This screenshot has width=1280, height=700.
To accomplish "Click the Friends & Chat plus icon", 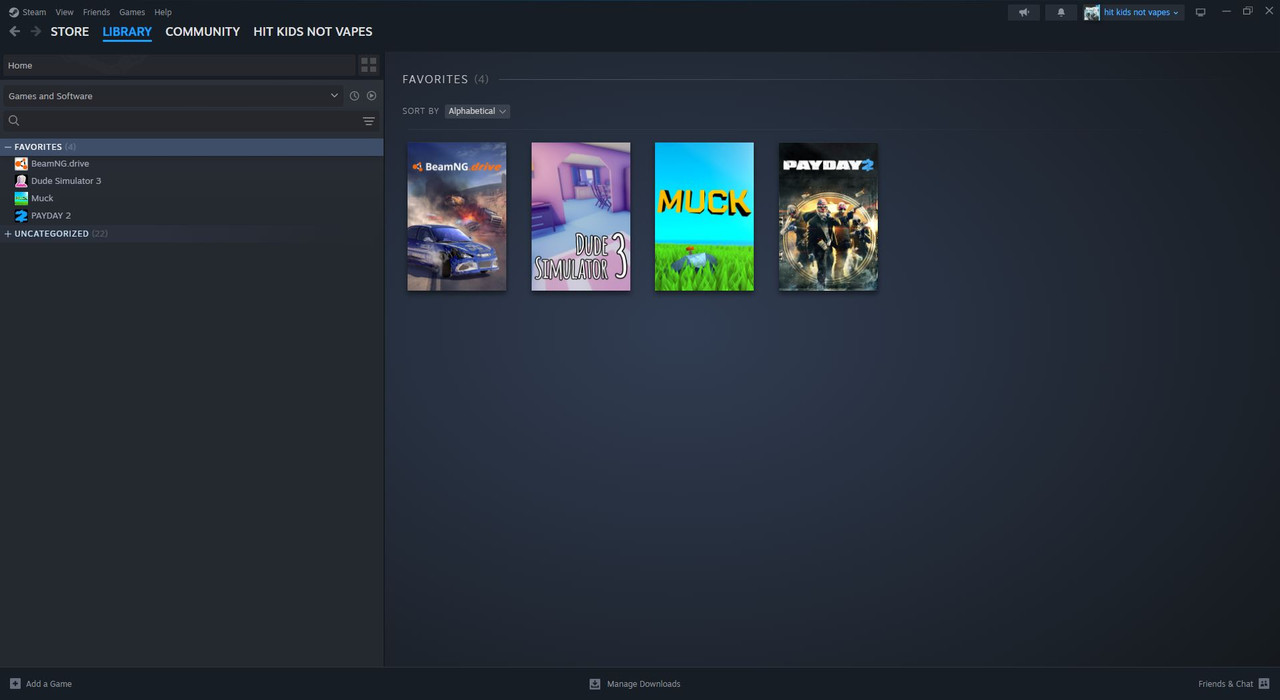I will (x=1265, y=684).
